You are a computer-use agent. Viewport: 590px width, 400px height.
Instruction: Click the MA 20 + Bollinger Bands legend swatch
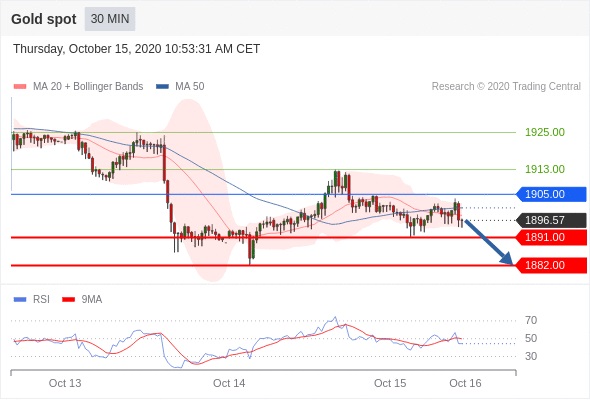[20, 87]
